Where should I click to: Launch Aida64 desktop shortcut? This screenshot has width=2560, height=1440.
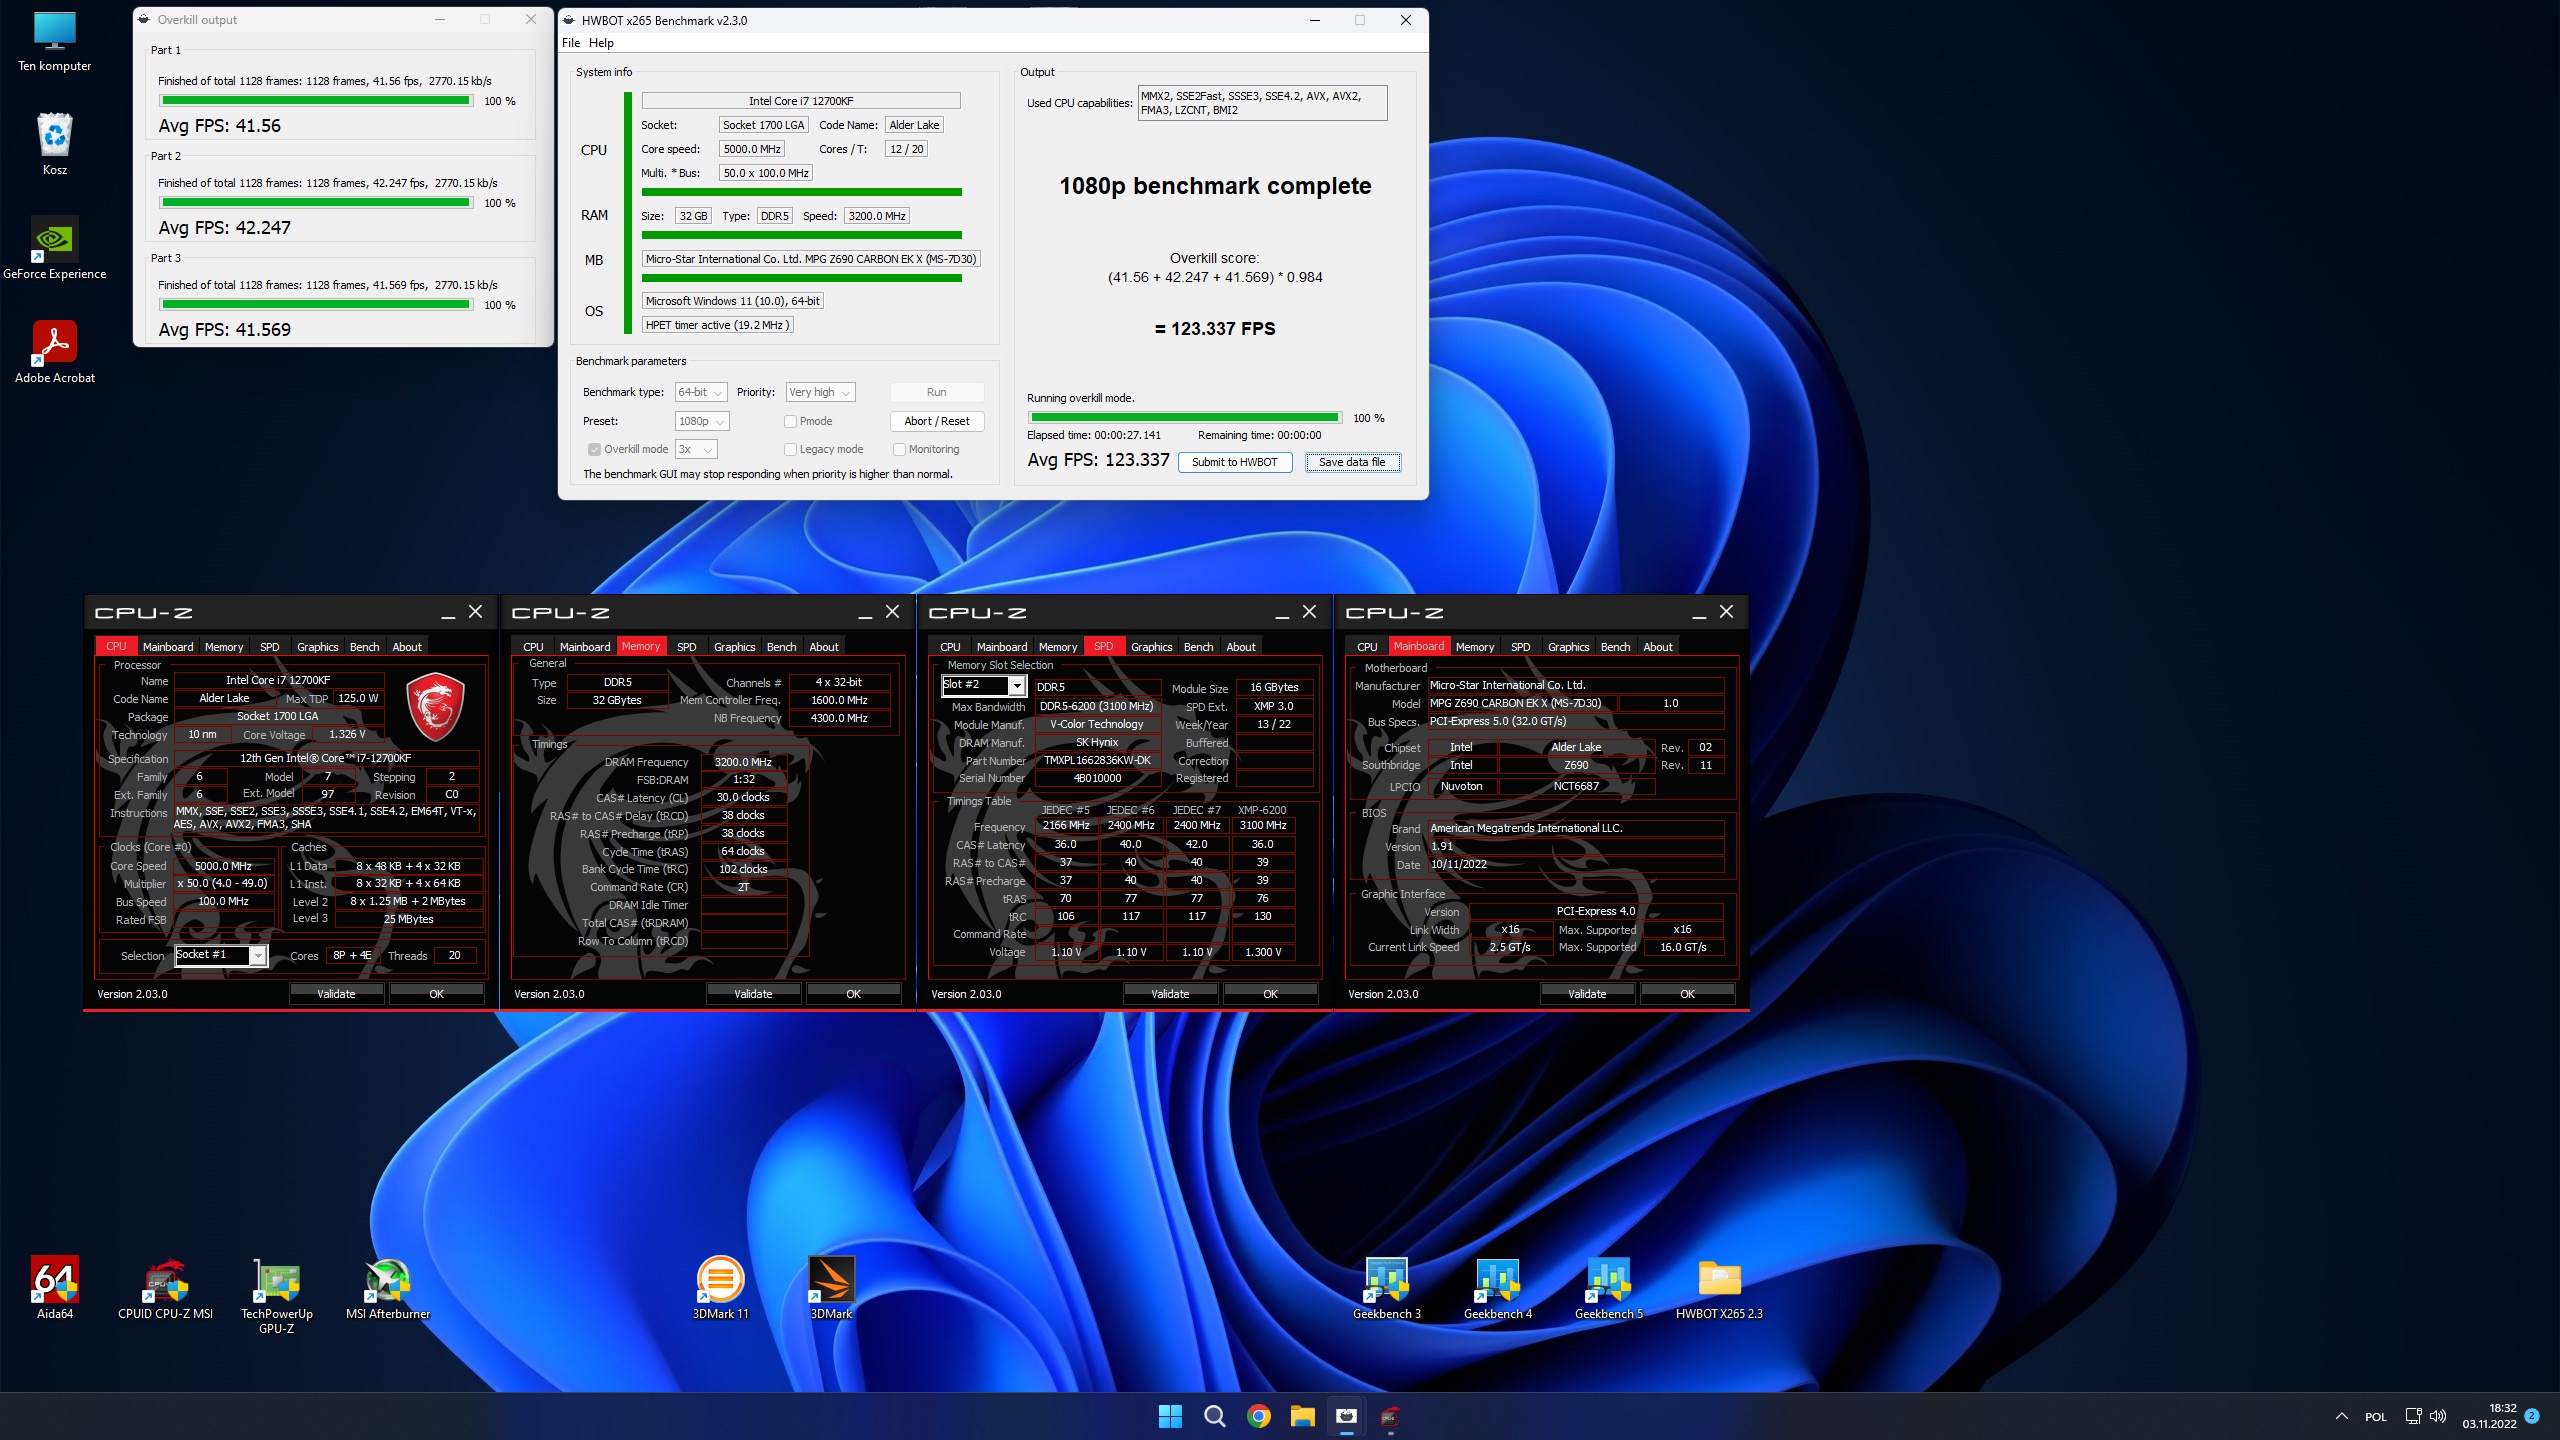[x=55, y=1288]
